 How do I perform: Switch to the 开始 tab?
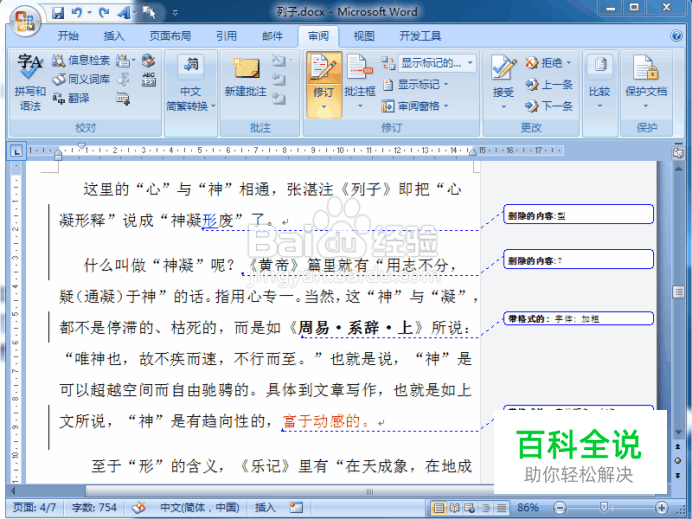pyautogui.click(x=68, y=36)
